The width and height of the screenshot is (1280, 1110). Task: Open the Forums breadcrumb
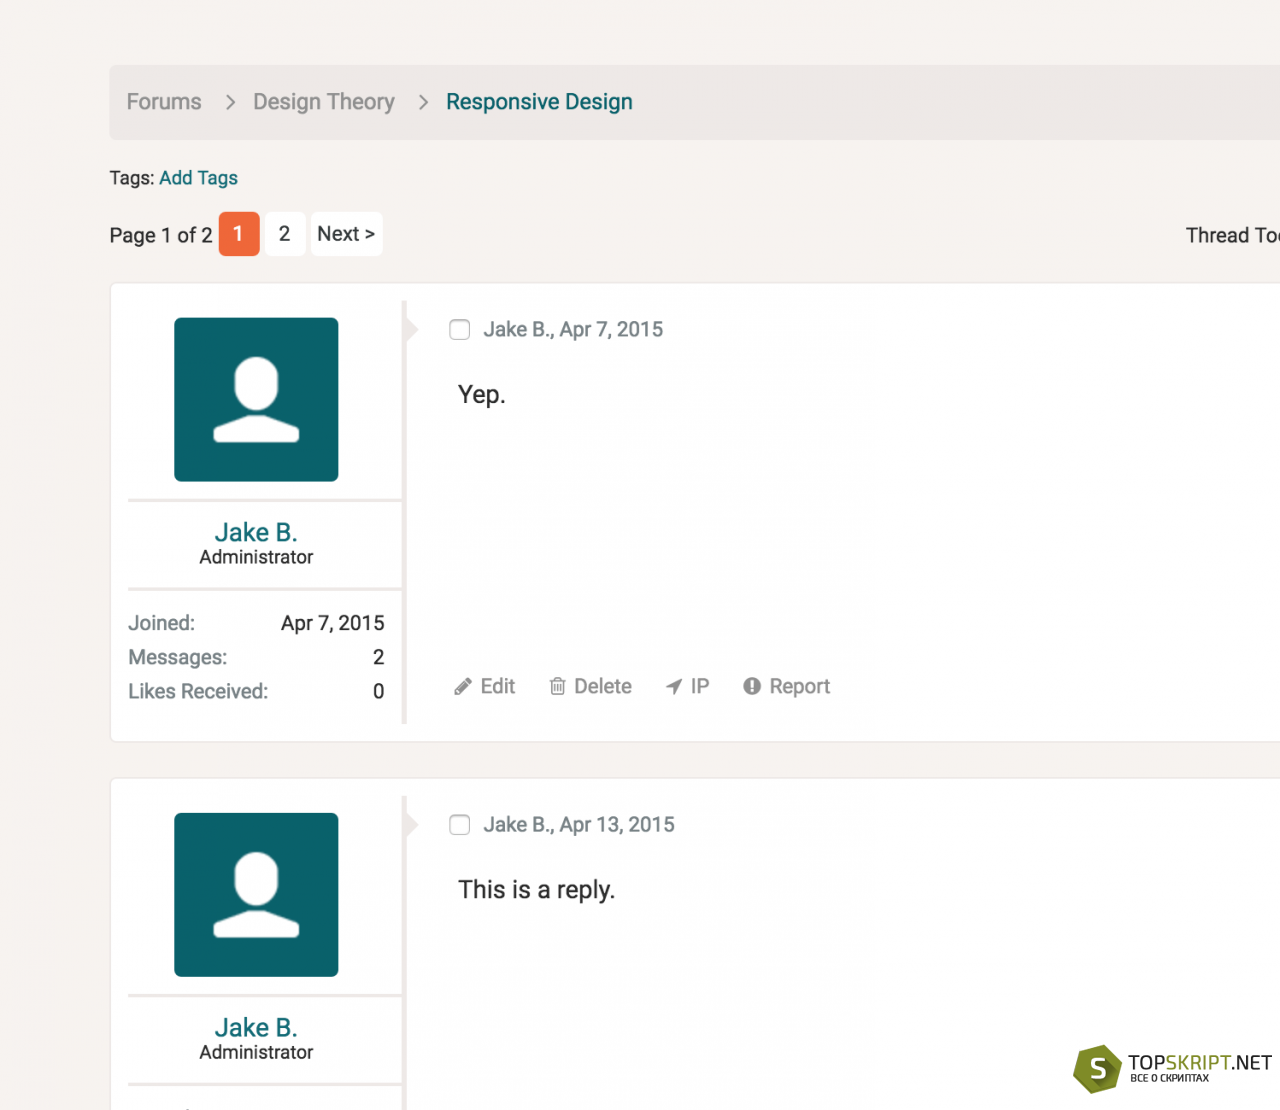[164, 102]
